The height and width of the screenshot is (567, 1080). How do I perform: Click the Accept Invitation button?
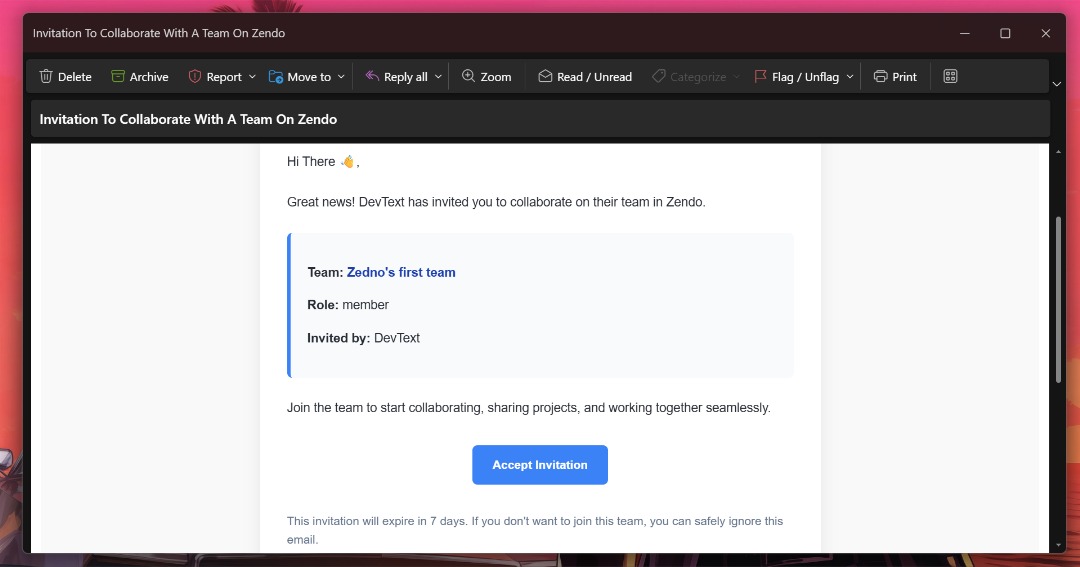pos(540,465)
